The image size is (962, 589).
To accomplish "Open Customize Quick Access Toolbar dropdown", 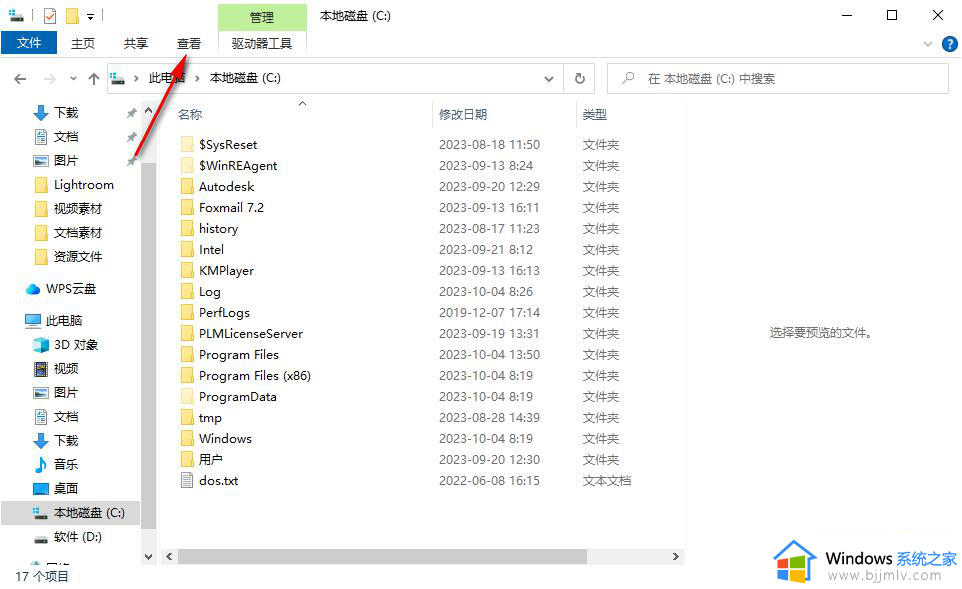I will tap(90, 17).
